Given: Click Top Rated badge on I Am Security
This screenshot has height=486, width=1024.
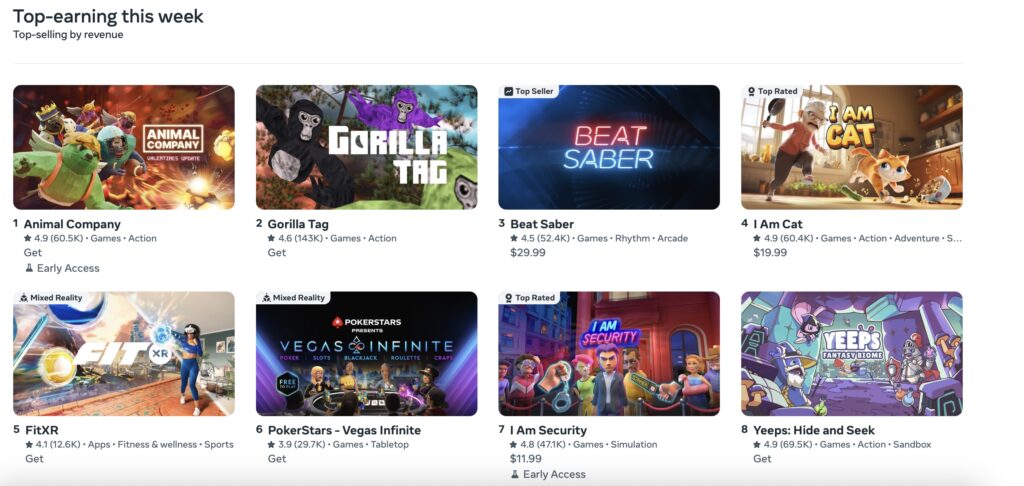Looking at the screenshot, I should point(529,298).
